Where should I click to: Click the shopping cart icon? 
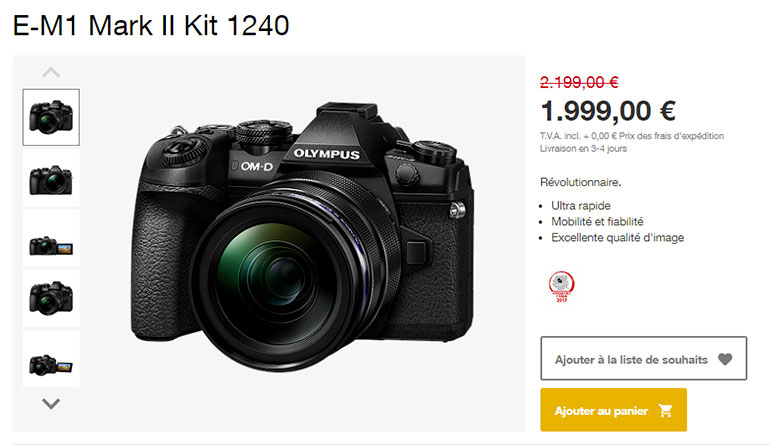665,411
